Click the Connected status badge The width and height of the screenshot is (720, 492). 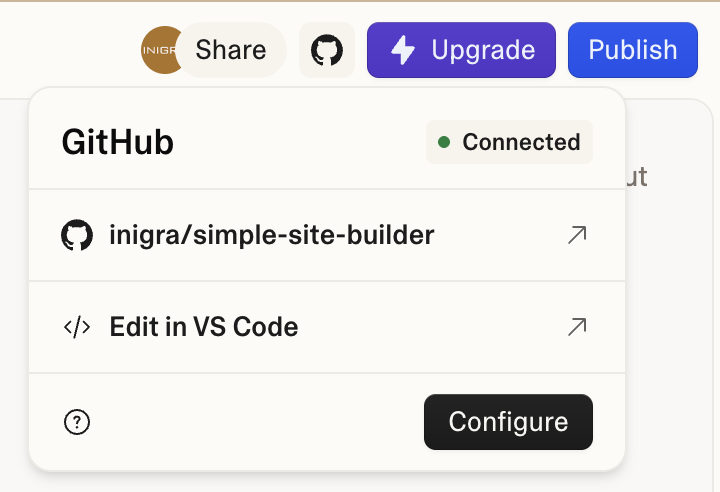[x=509, y=142]
